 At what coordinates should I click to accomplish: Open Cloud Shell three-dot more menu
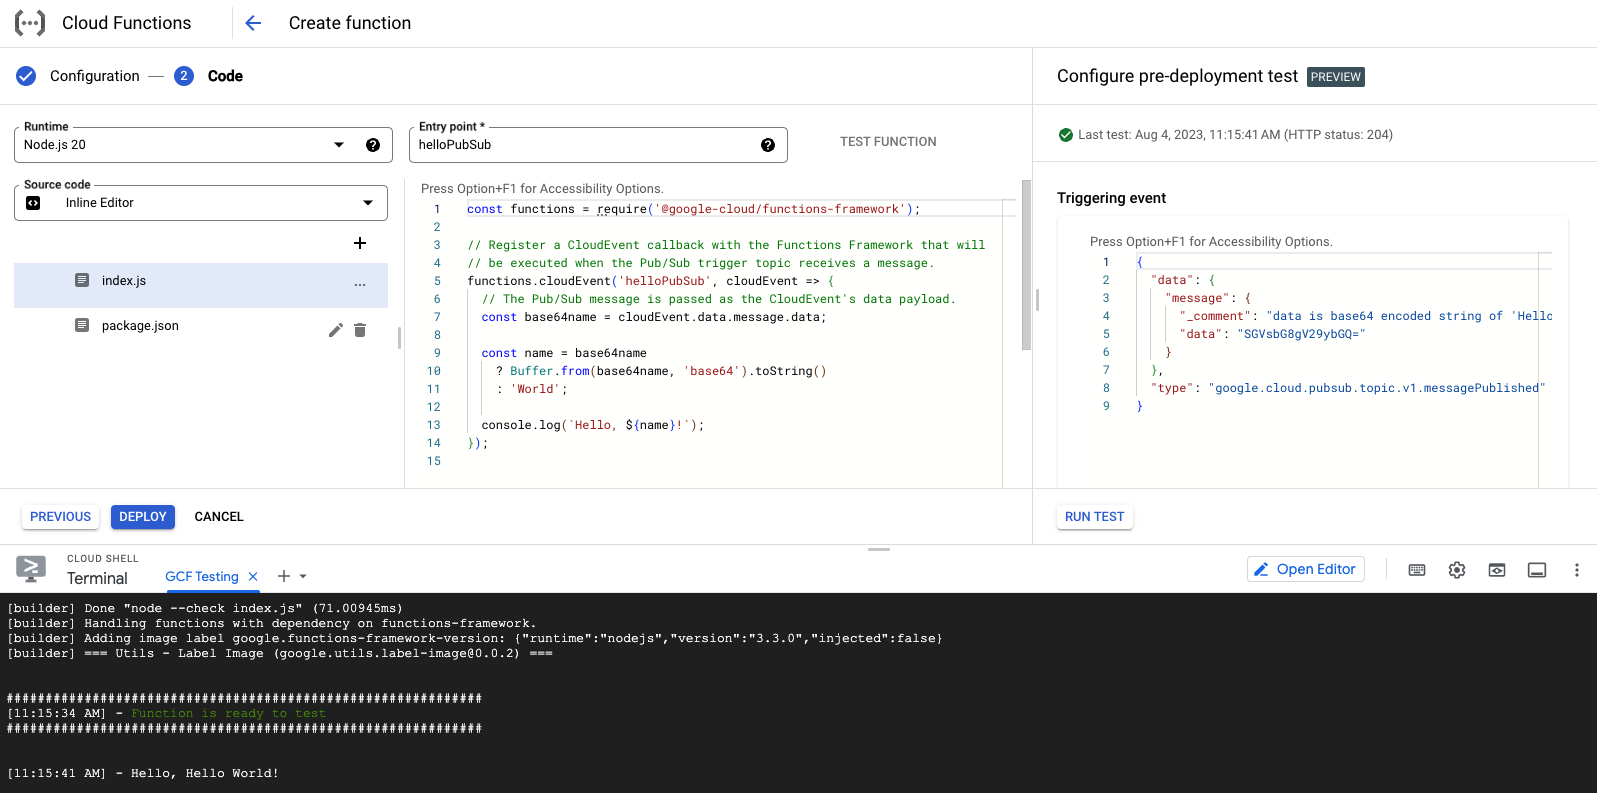point(1577,570)
